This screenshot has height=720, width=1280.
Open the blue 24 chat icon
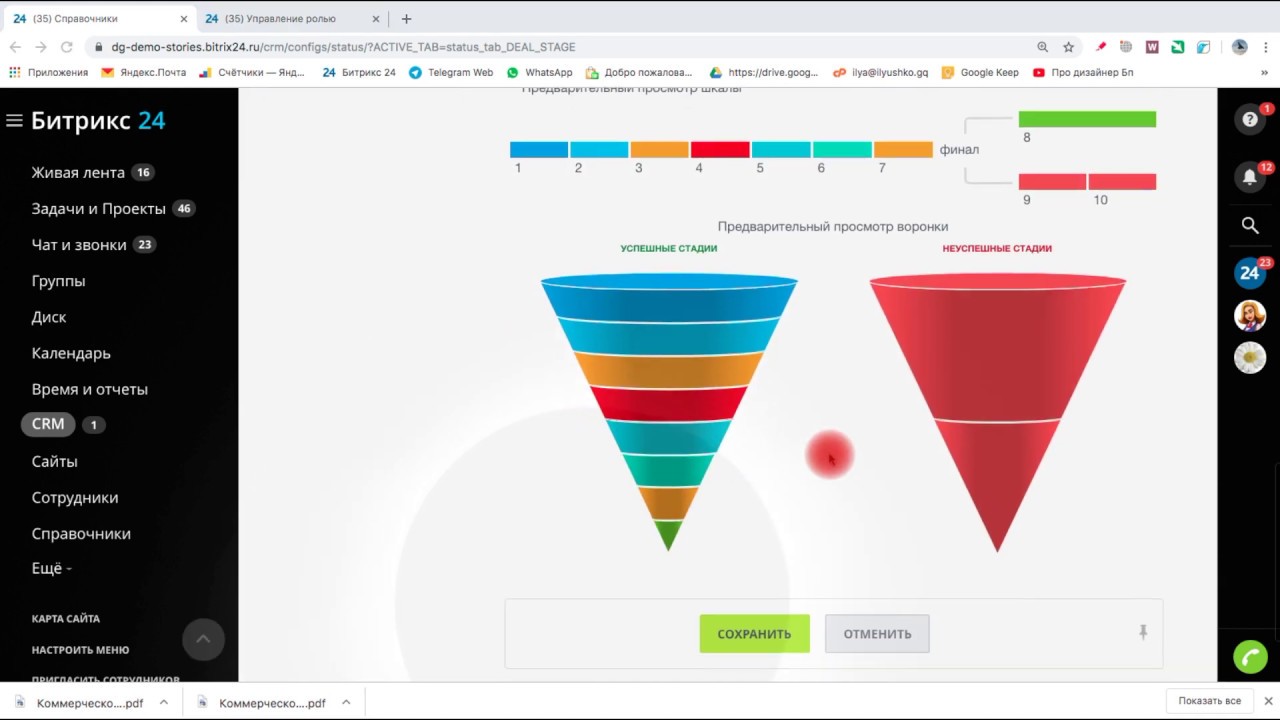pyautogui.click(x=1250, y=272)
